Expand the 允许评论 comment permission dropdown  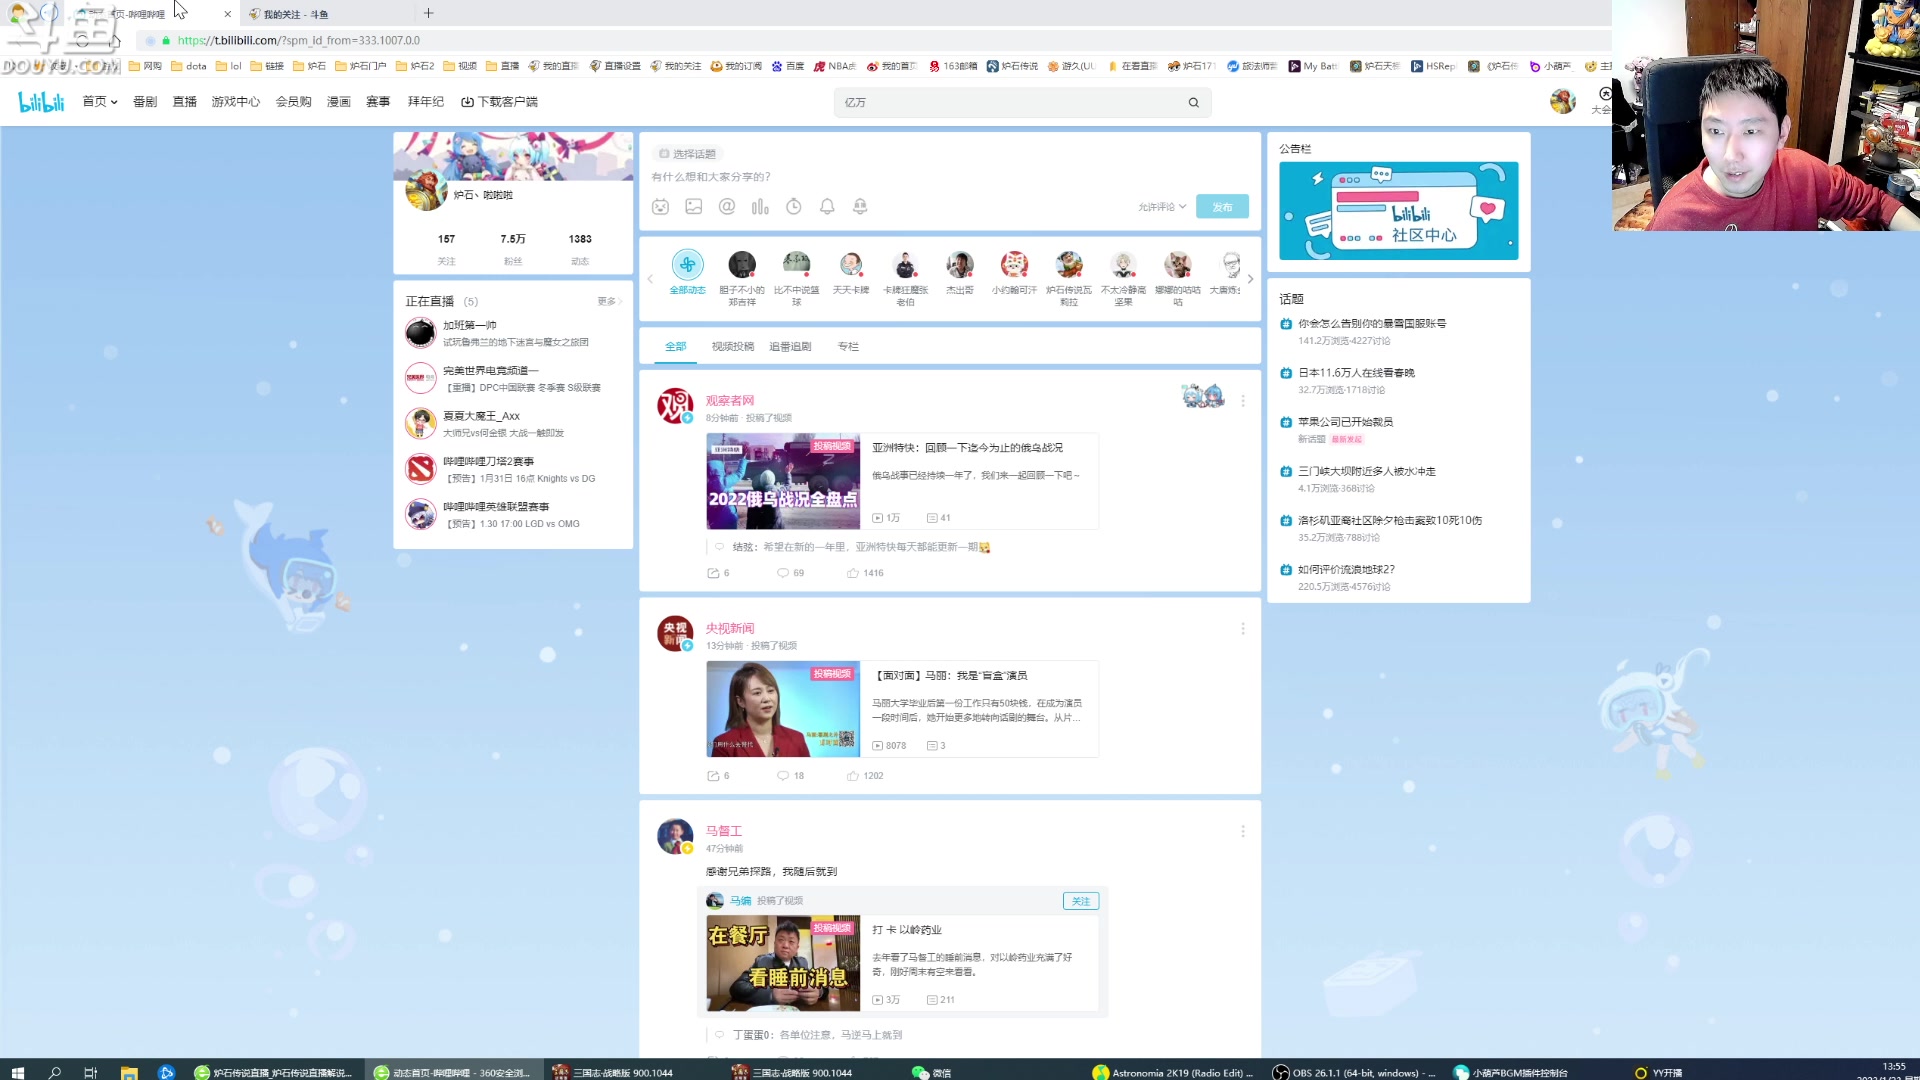(x=1162, y=207)
